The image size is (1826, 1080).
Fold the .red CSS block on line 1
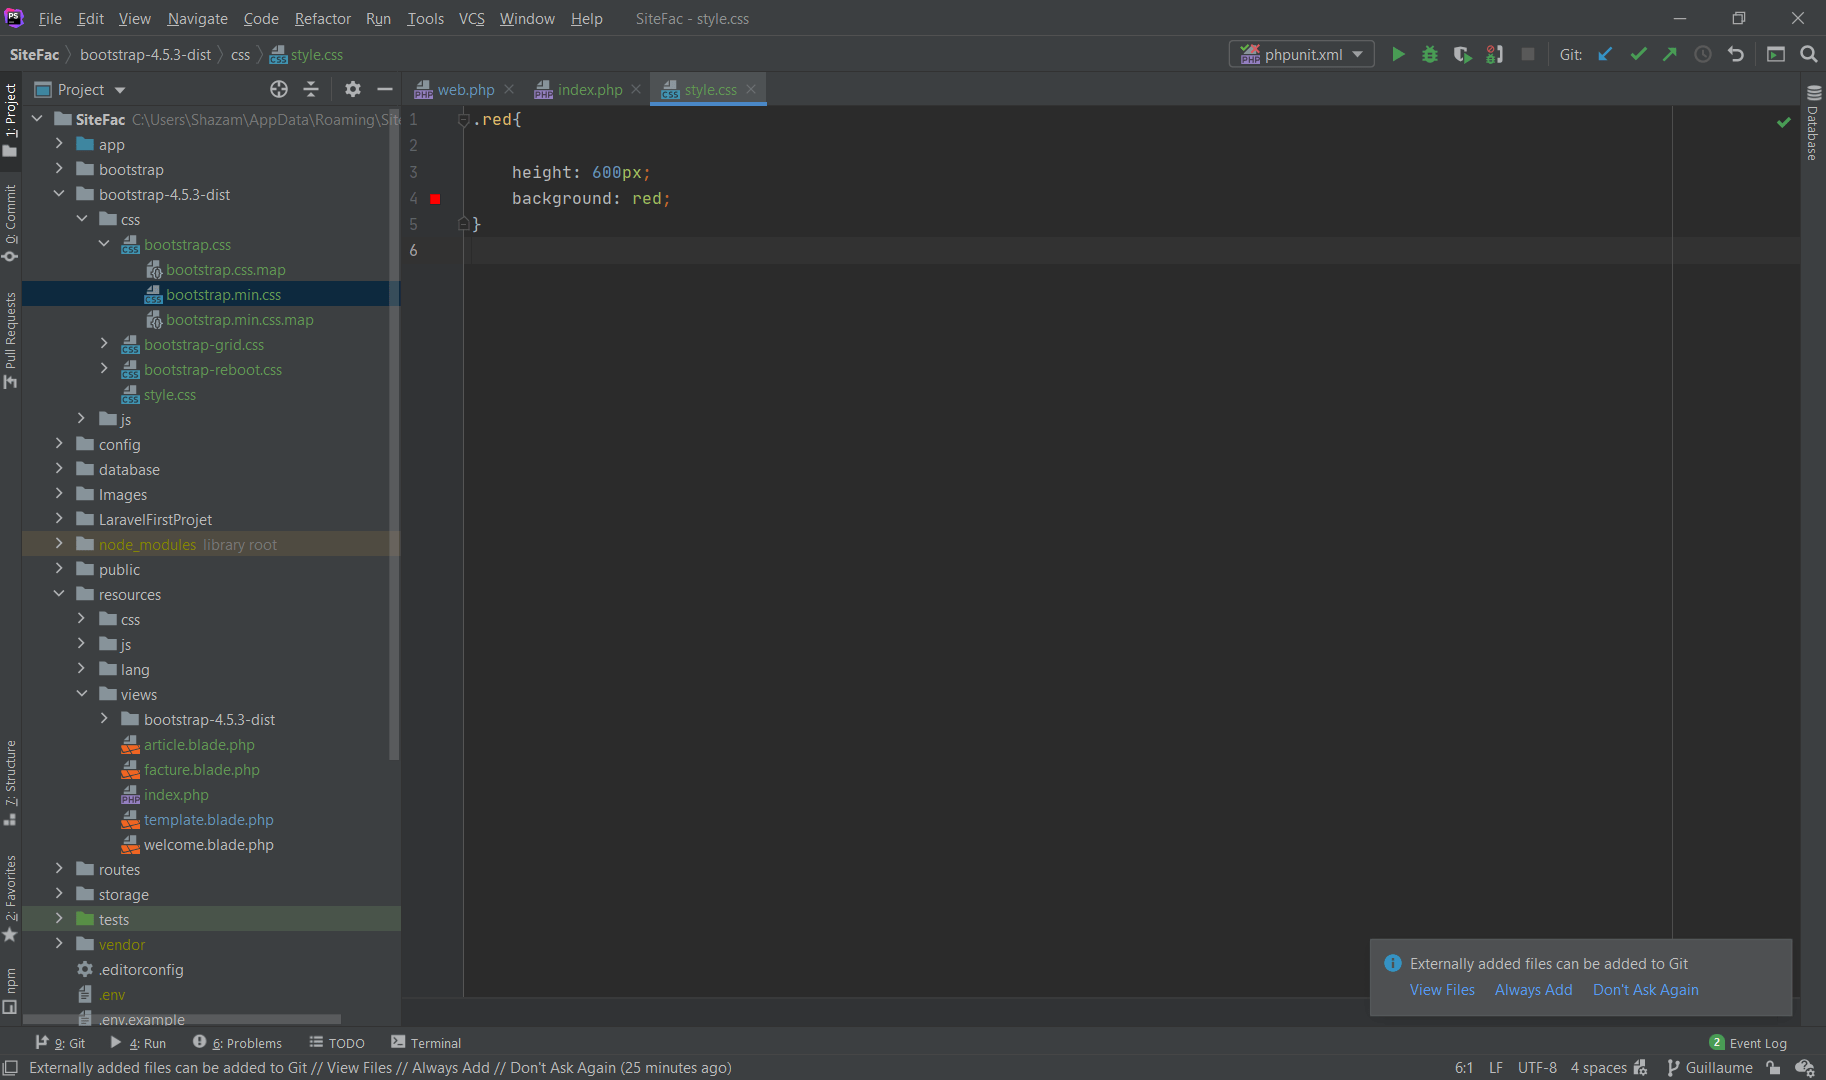(463, 120)
